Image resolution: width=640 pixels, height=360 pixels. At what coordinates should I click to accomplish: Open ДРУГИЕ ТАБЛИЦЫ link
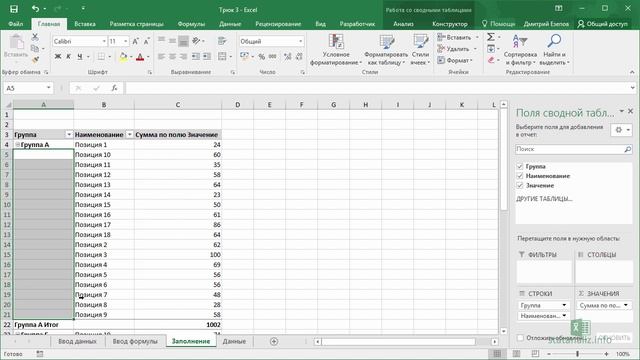point(544,199)
